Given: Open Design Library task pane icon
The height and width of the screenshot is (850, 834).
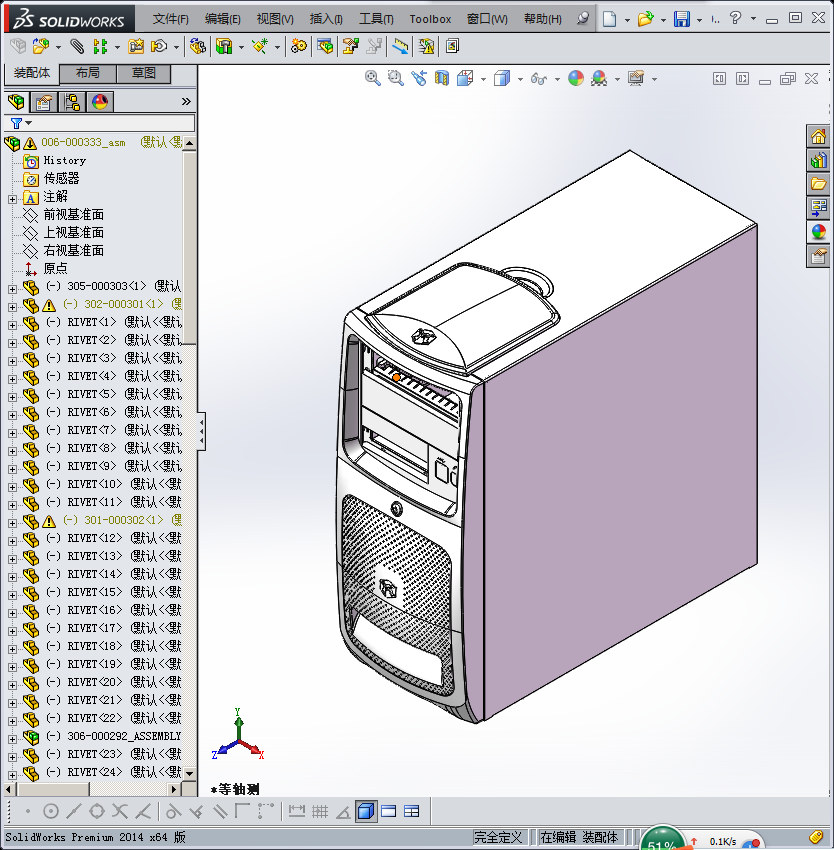Looking at the screenshot, I should click(x=818, y=160).
